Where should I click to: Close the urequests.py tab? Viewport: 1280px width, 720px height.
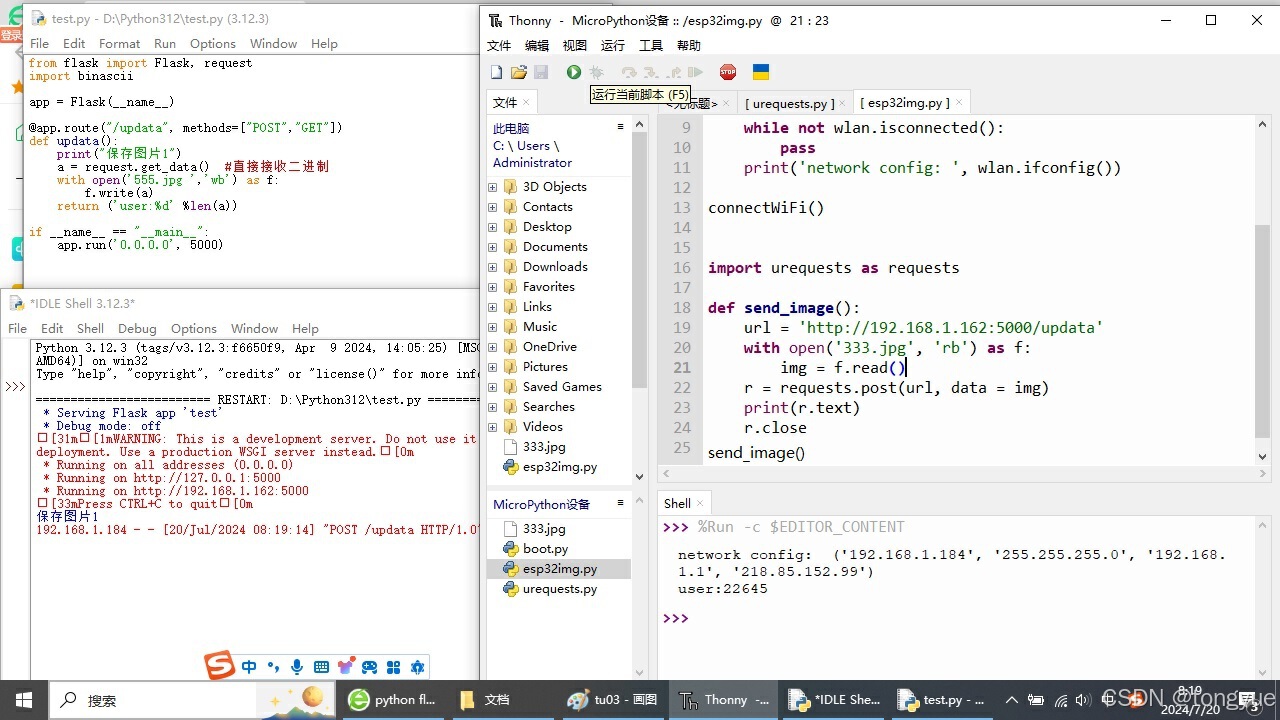[x=843, y=103]
